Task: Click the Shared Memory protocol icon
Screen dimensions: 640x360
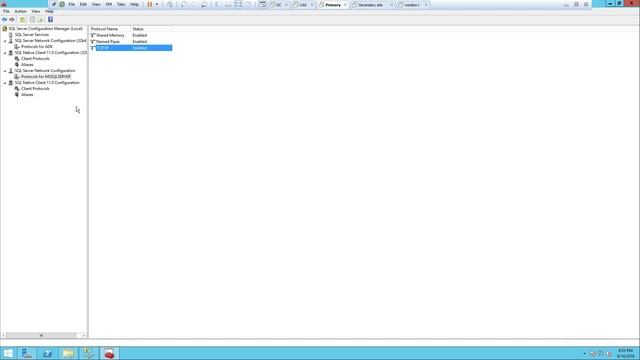Action: [x=93, y=36]
